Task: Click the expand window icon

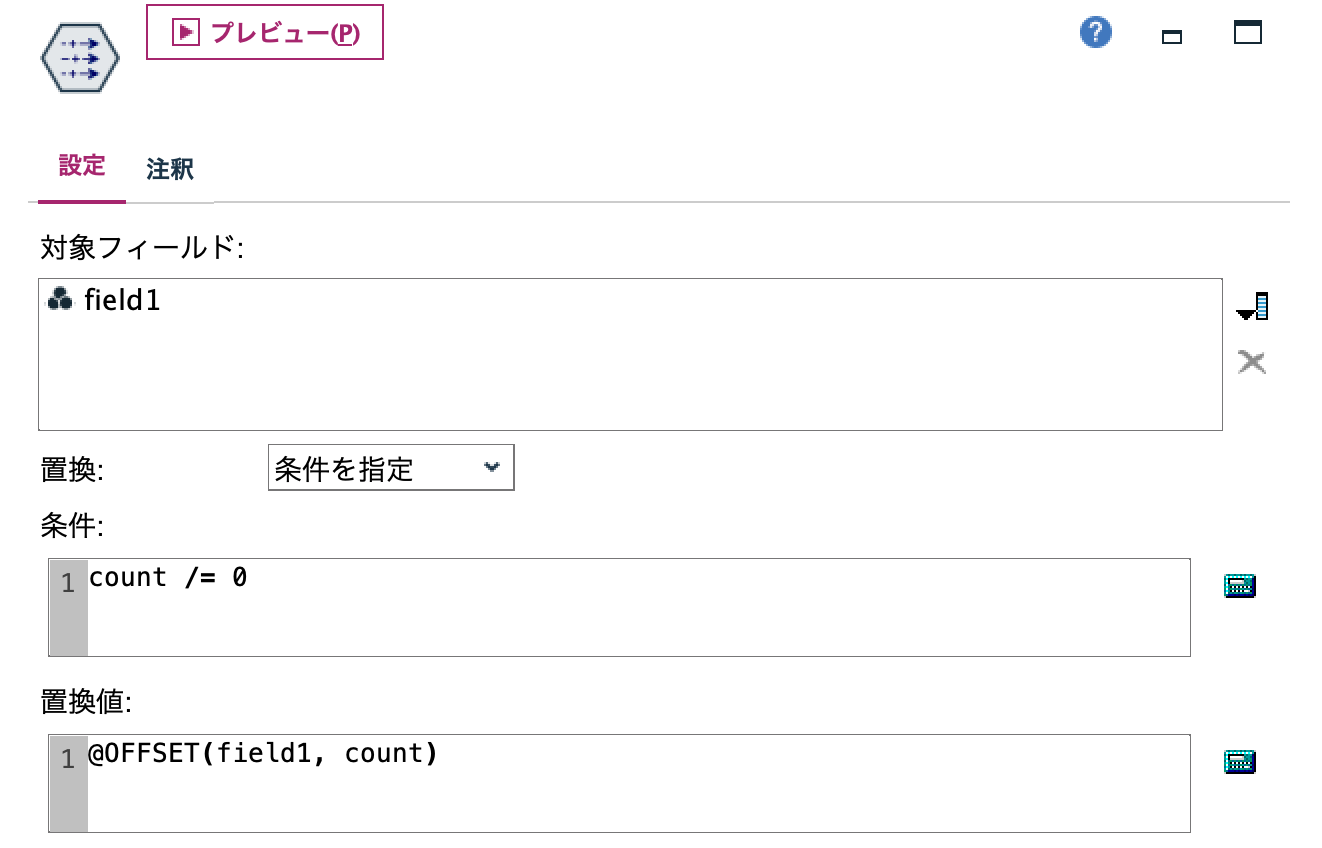Action: point(1247,32)
